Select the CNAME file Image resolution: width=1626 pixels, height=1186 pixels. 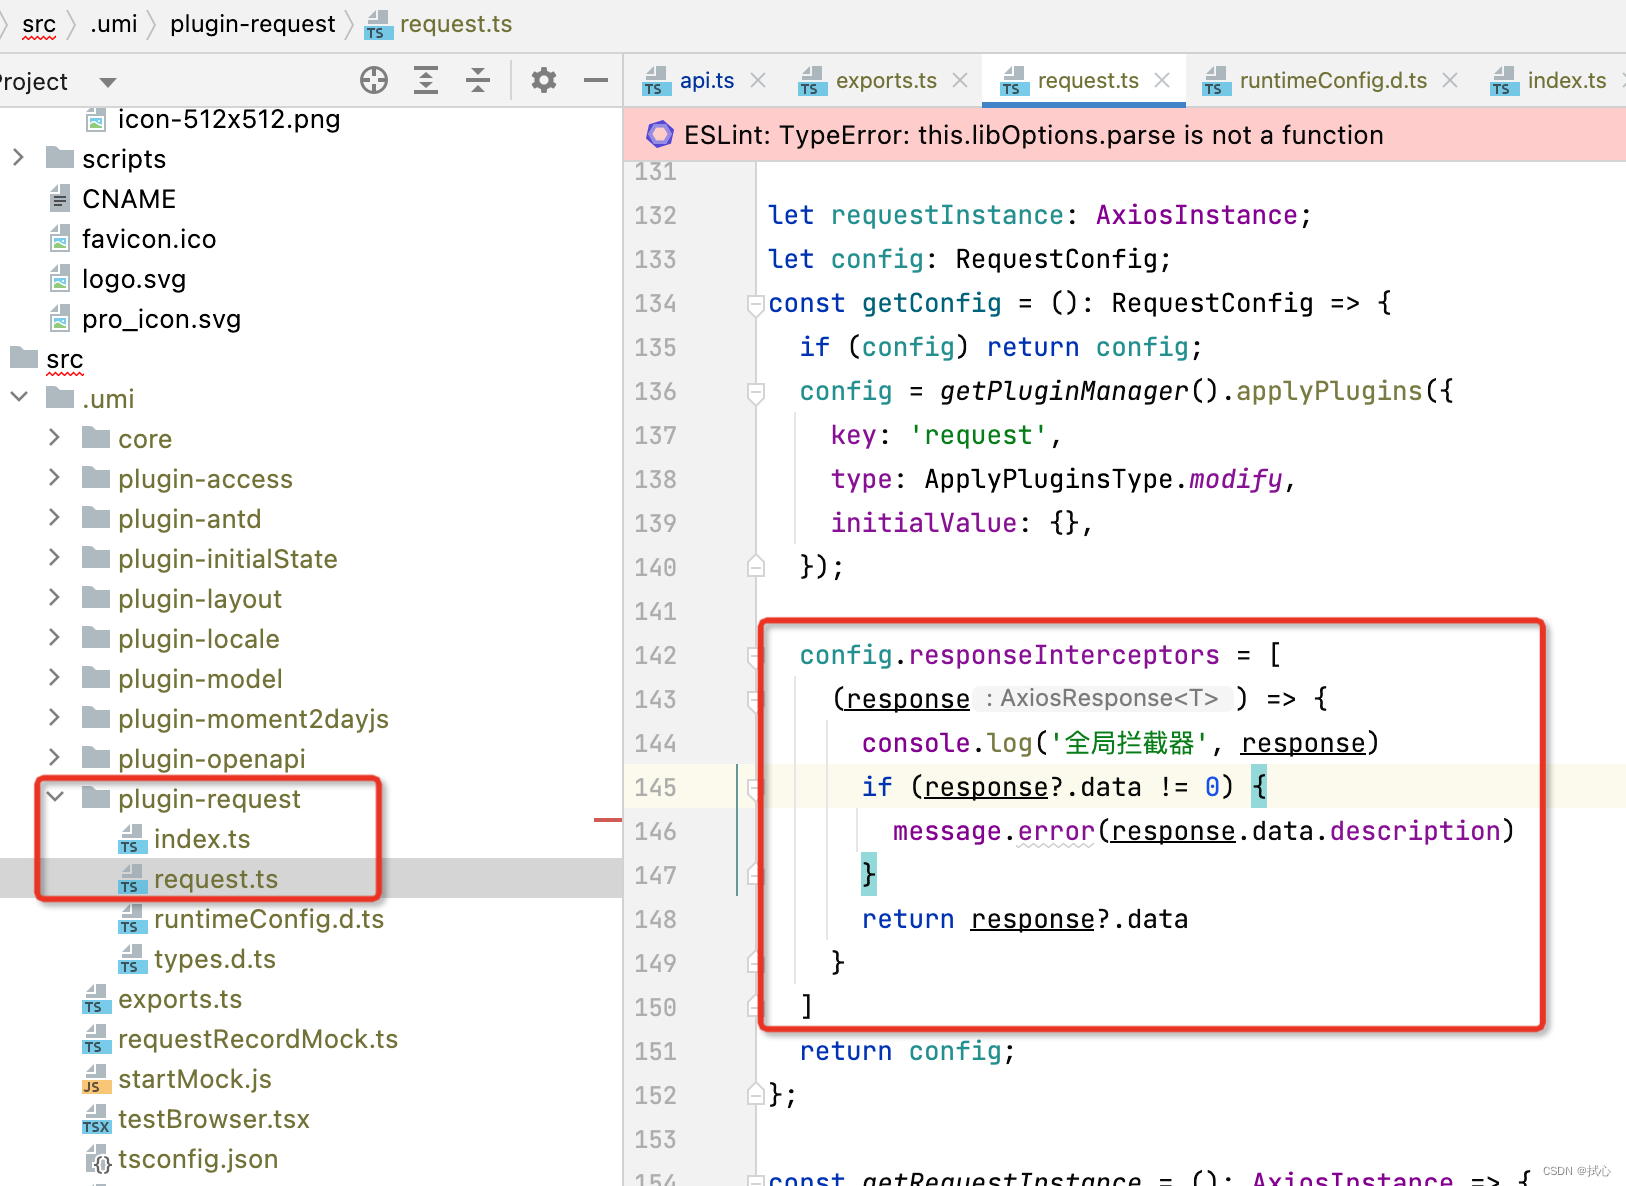coord(129,199)
